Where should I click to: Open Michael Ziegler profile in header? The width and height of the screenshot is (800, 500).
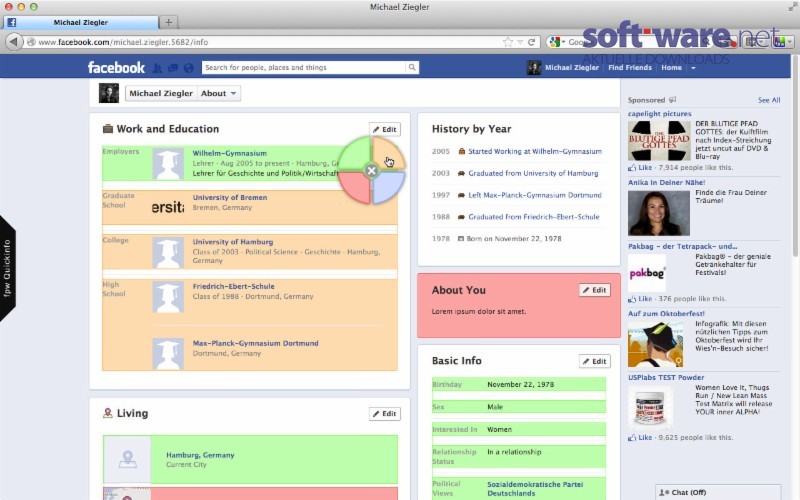(571, 67)
